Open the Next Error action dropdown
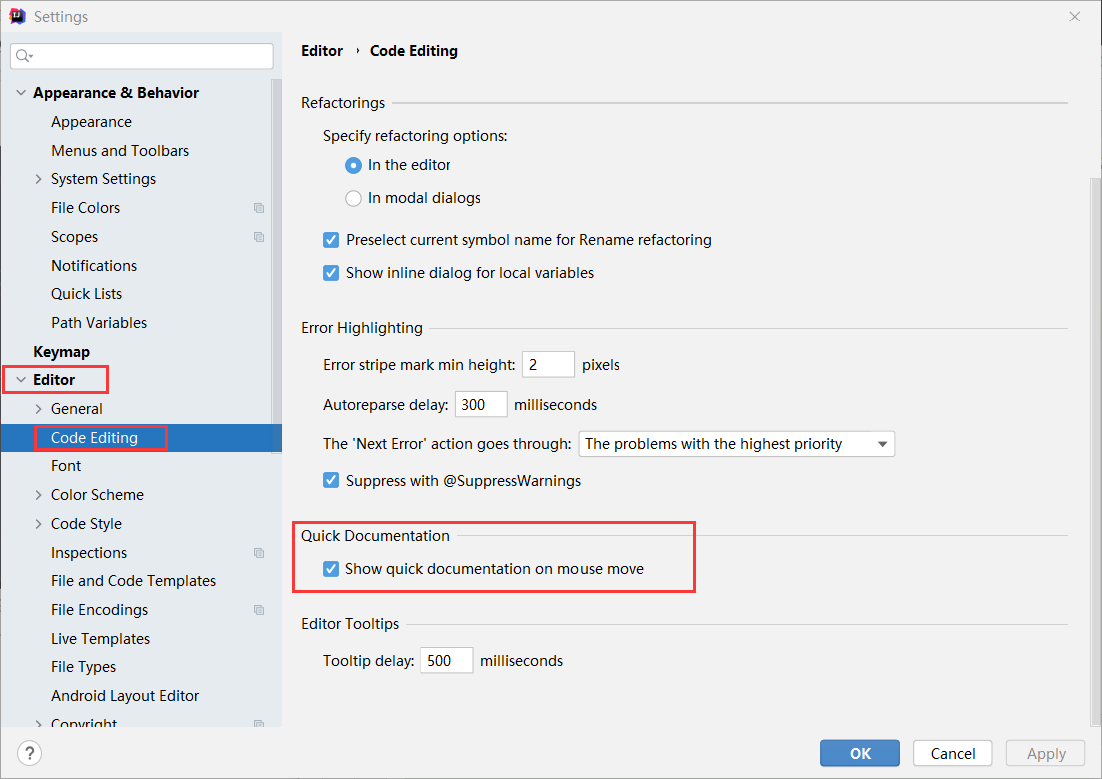Screen dimensions: 1102x779 (737, 444)
